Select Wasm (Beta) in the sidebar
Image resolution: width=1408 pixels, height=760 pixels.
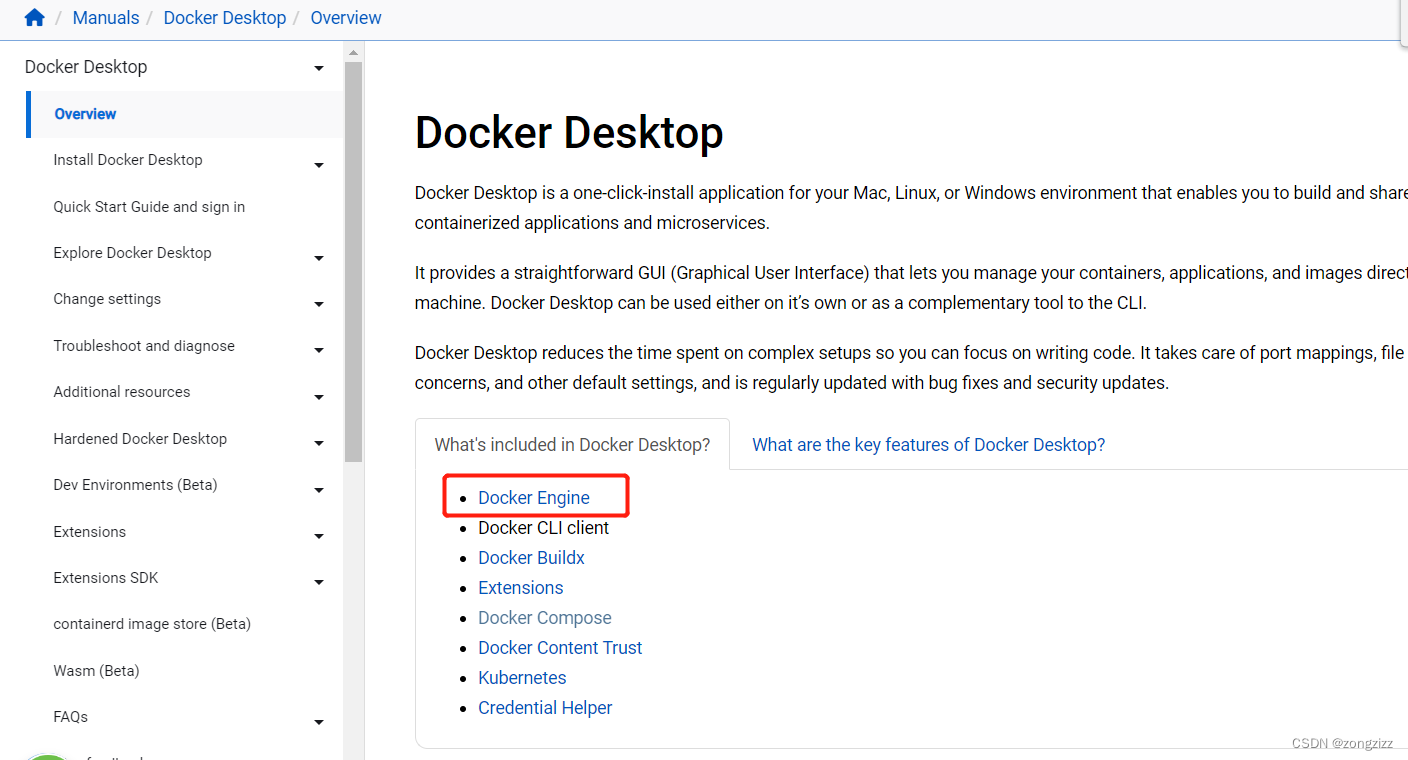point(96,670)
